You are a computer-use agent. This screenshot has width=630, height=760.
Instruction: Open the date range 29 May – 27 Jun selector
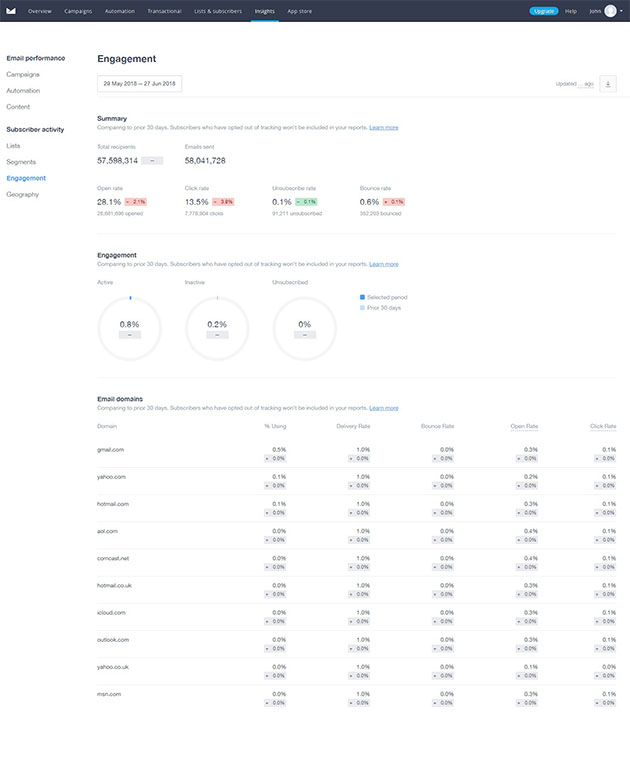[140, 84]
